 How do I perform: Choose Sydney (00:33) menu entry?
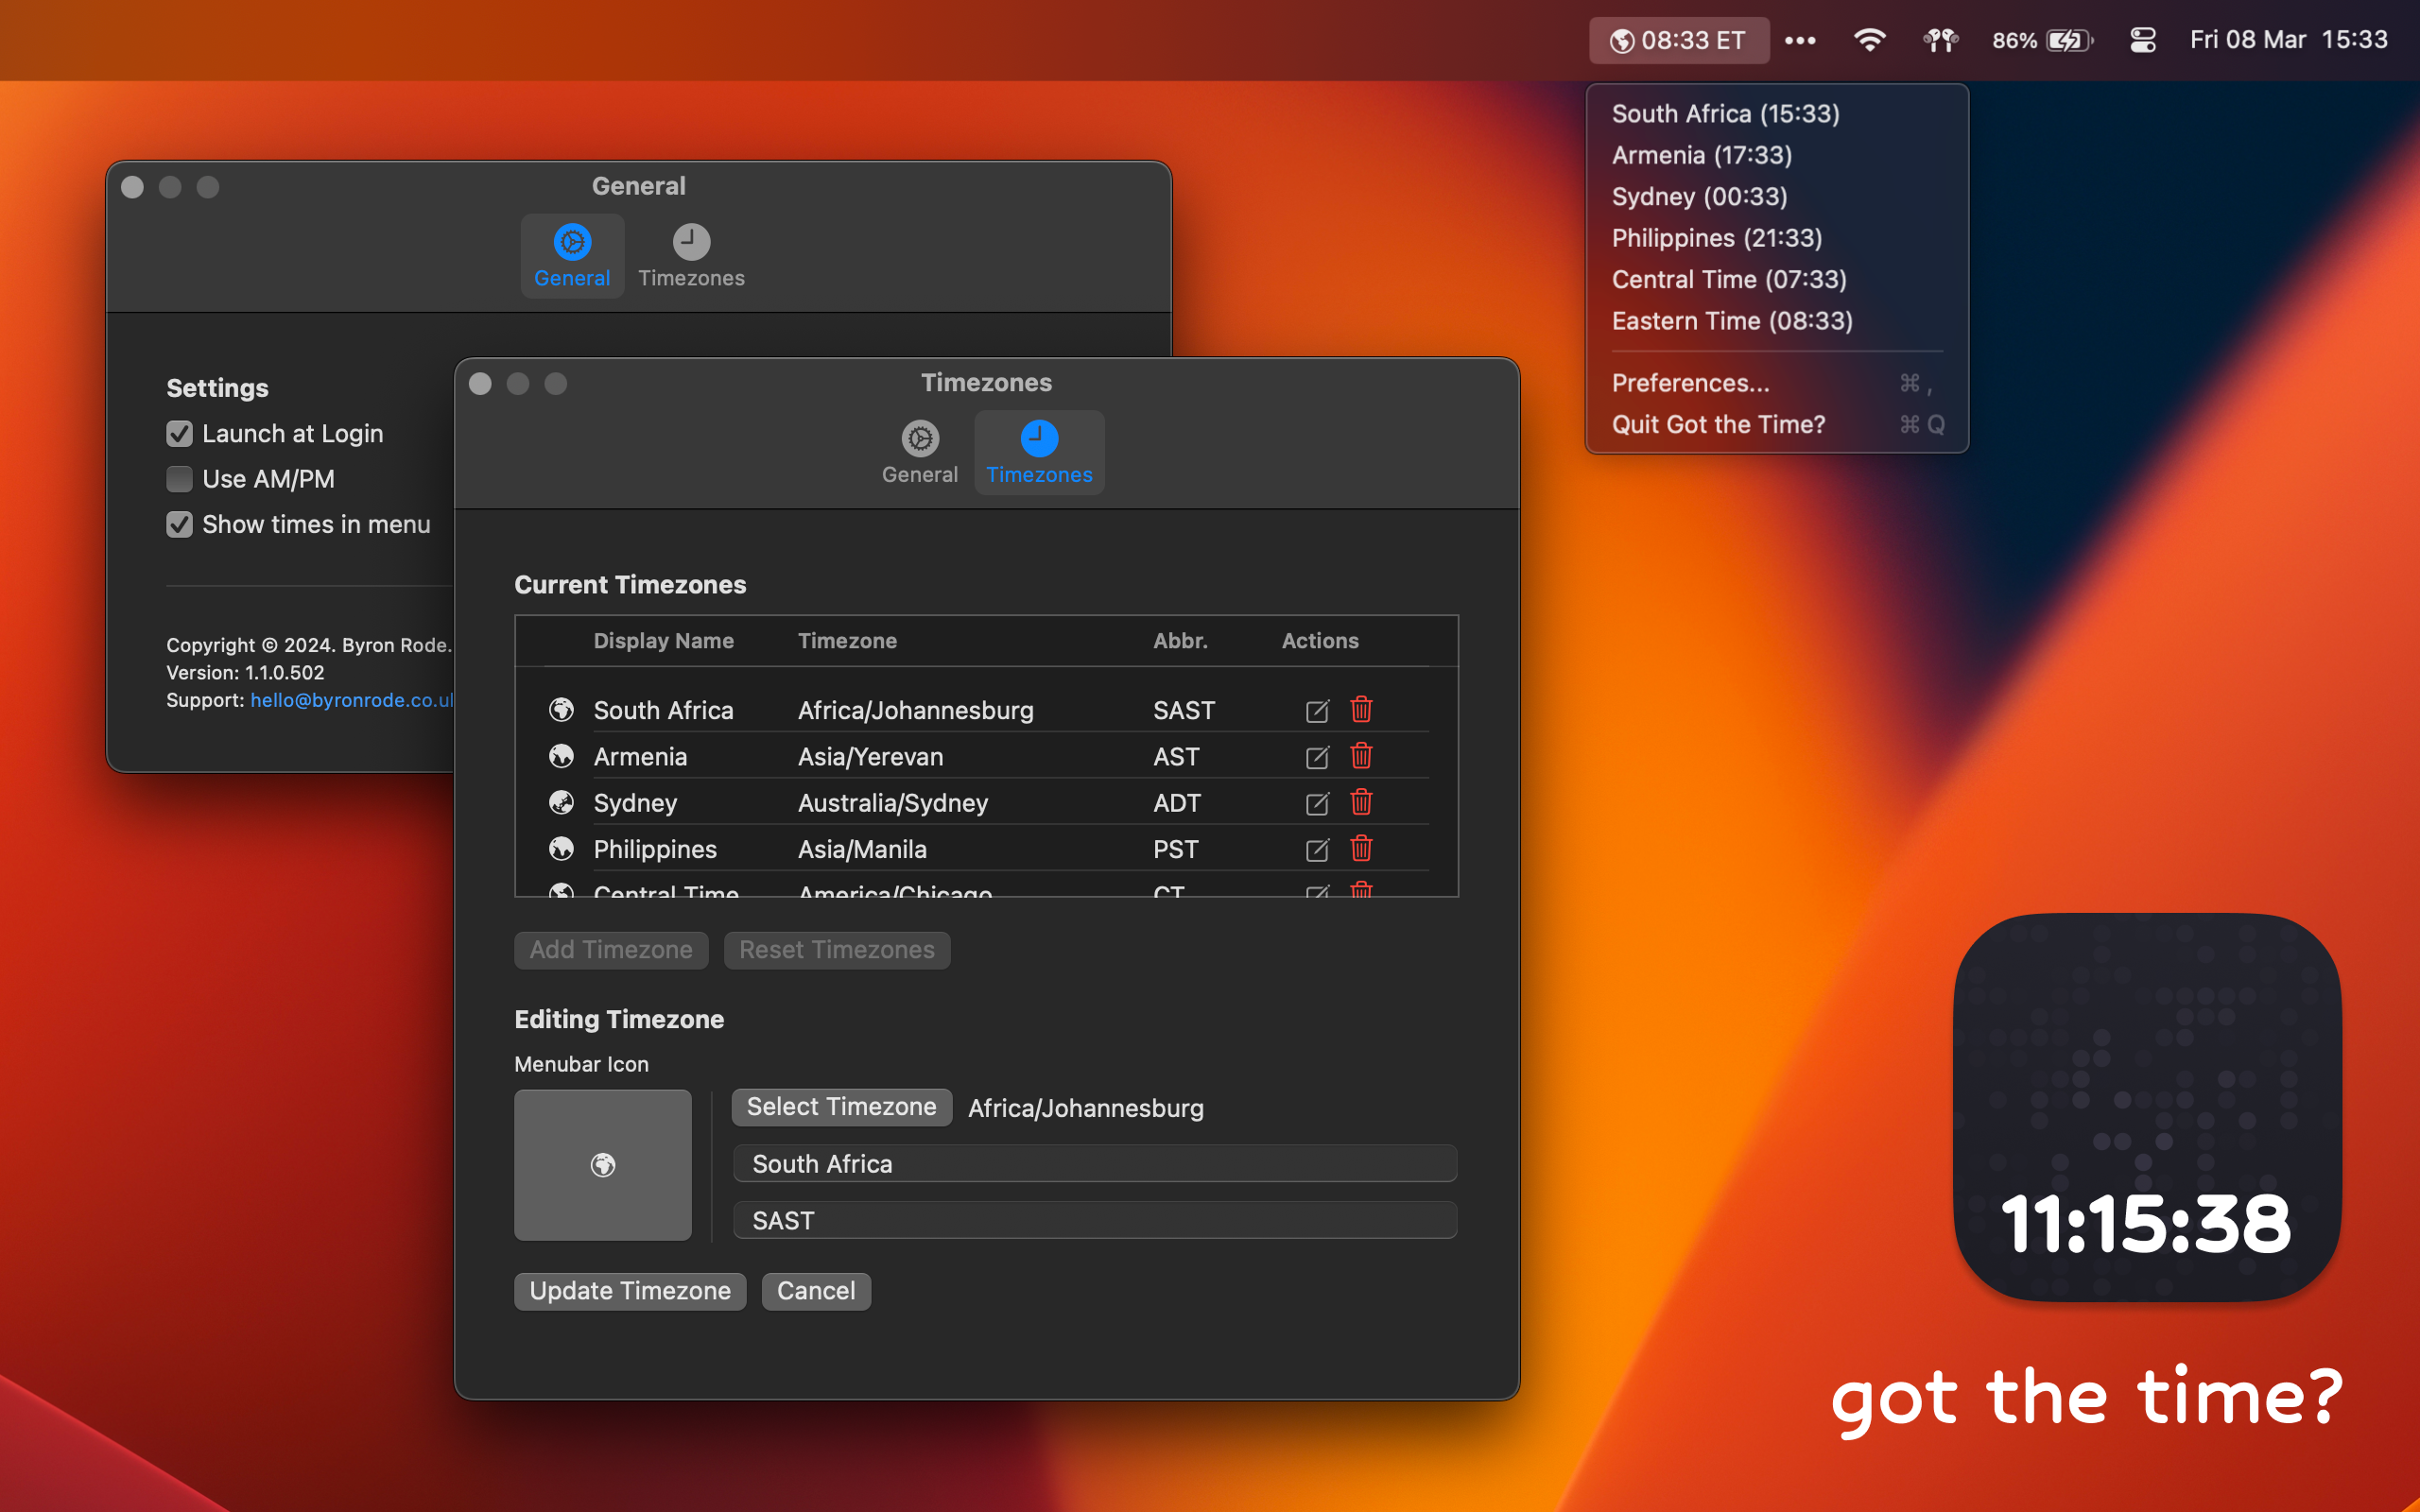(x=1777, y=197)
